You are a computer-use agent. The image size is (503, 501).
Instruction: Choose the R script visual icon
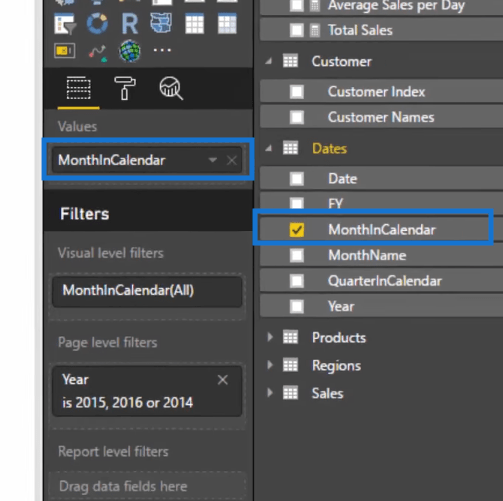pos(129,24)
